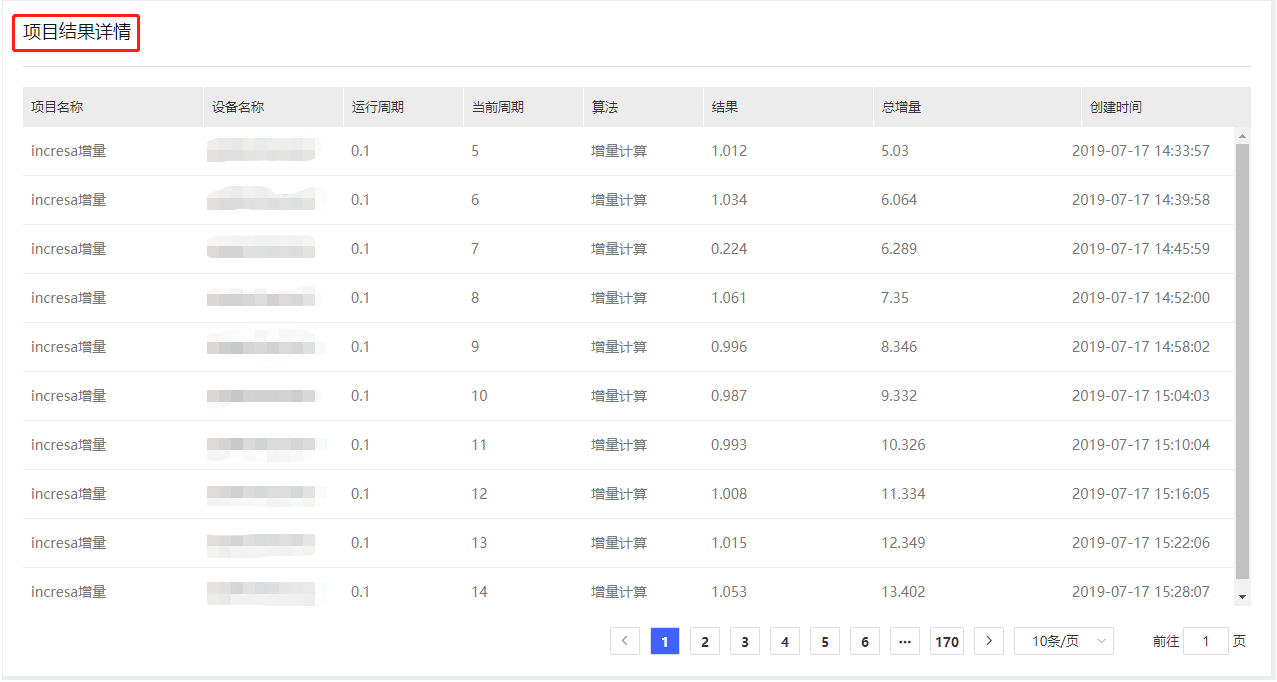This screenshot has height=682, width=1277.
Task: Click the 前往 page number input field
Action: pyautogui.click(x=1205, y=641)
